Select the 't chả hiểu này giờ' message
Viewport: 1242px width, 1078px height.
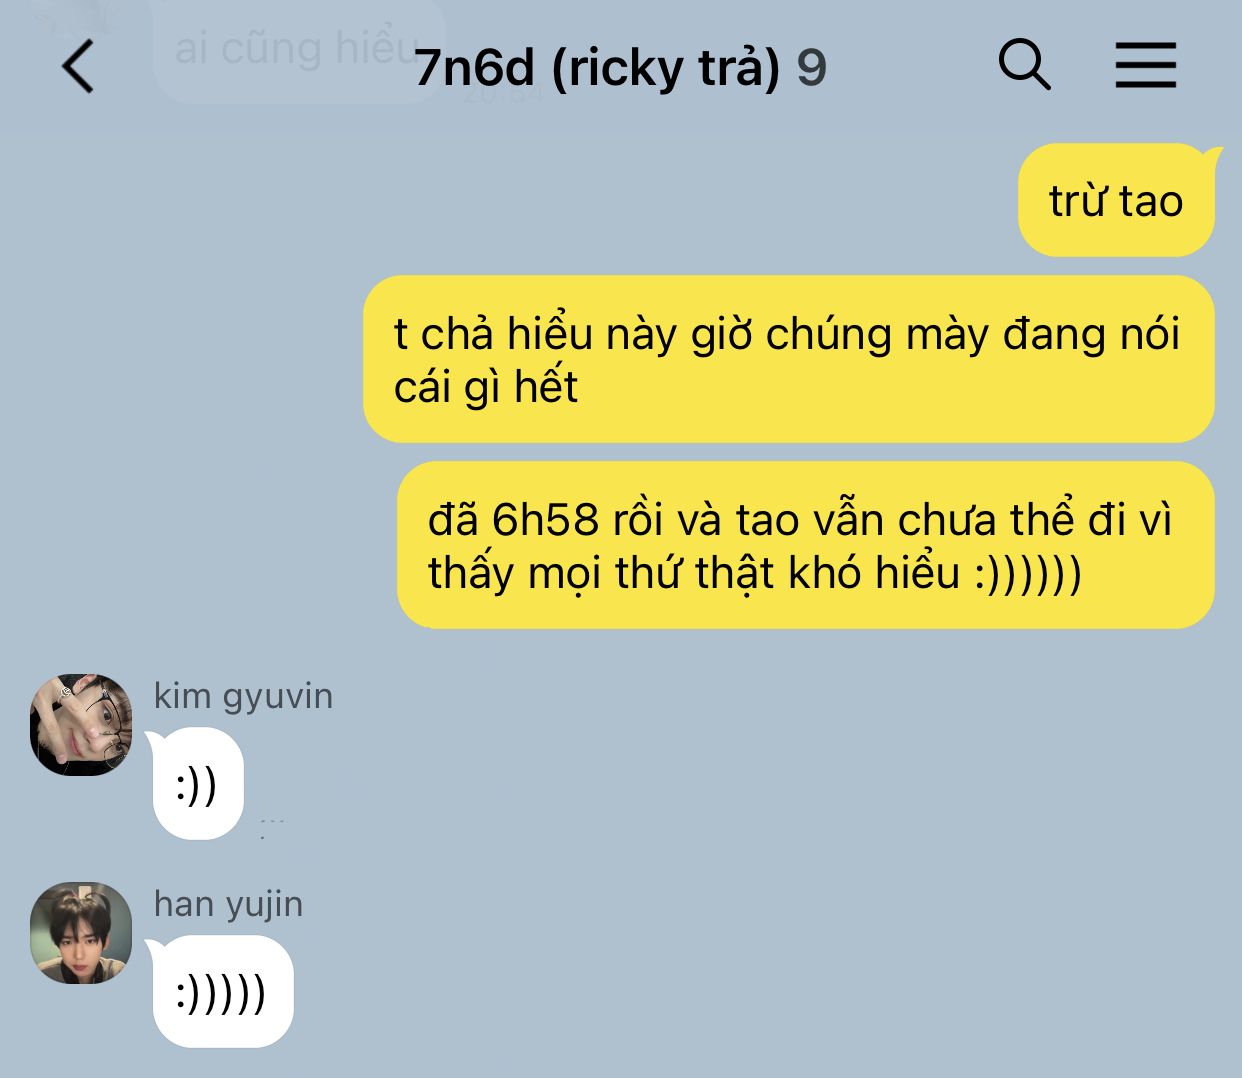[788, 359]
